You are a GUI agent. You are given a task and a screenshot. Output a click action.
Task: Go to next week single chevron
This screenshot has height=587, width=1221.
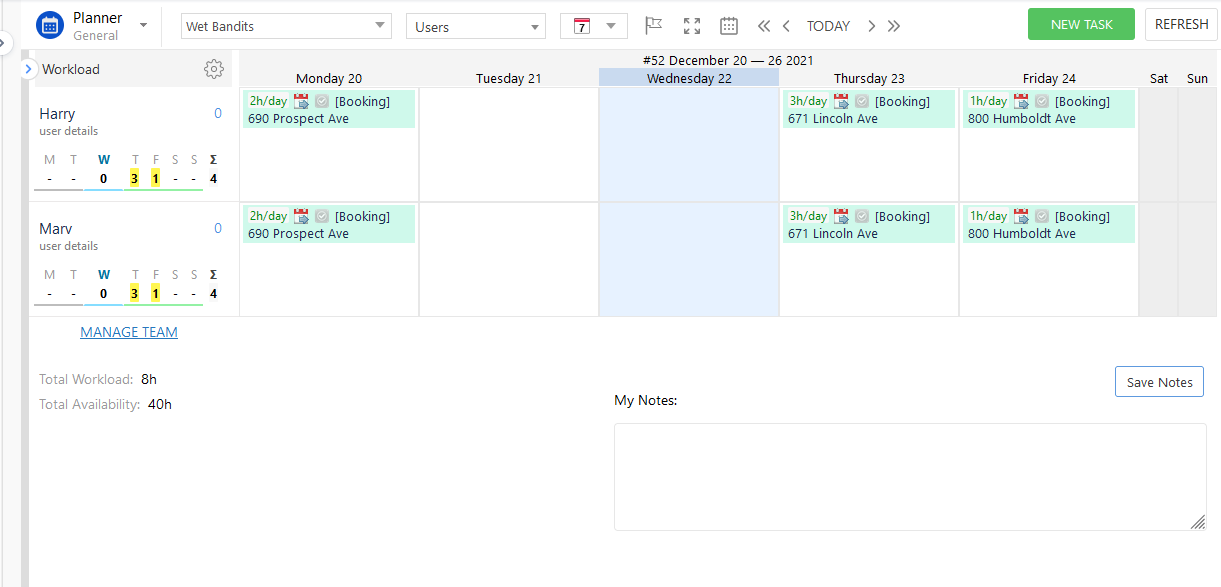871,26
